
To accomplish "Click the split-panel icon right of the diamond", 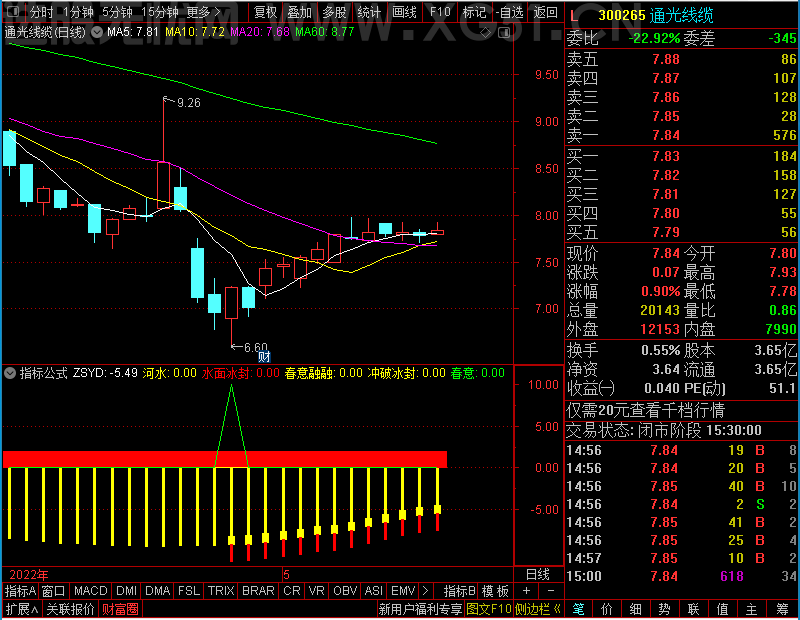I will click(504, 33).
